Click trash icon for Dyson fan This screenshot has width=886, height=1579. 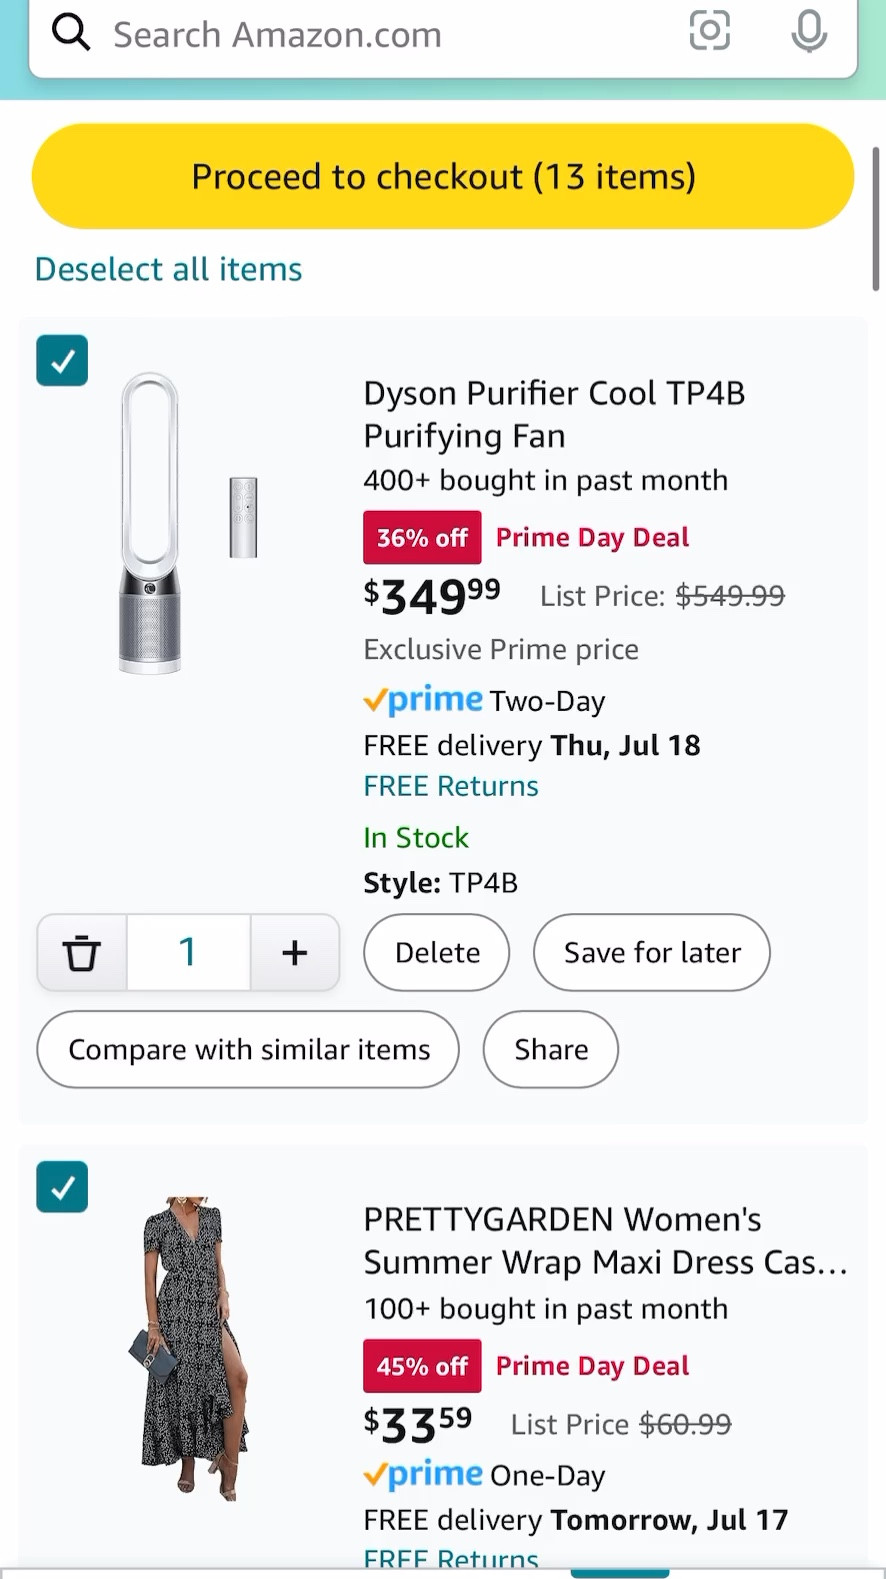click(x=82, y=952)
